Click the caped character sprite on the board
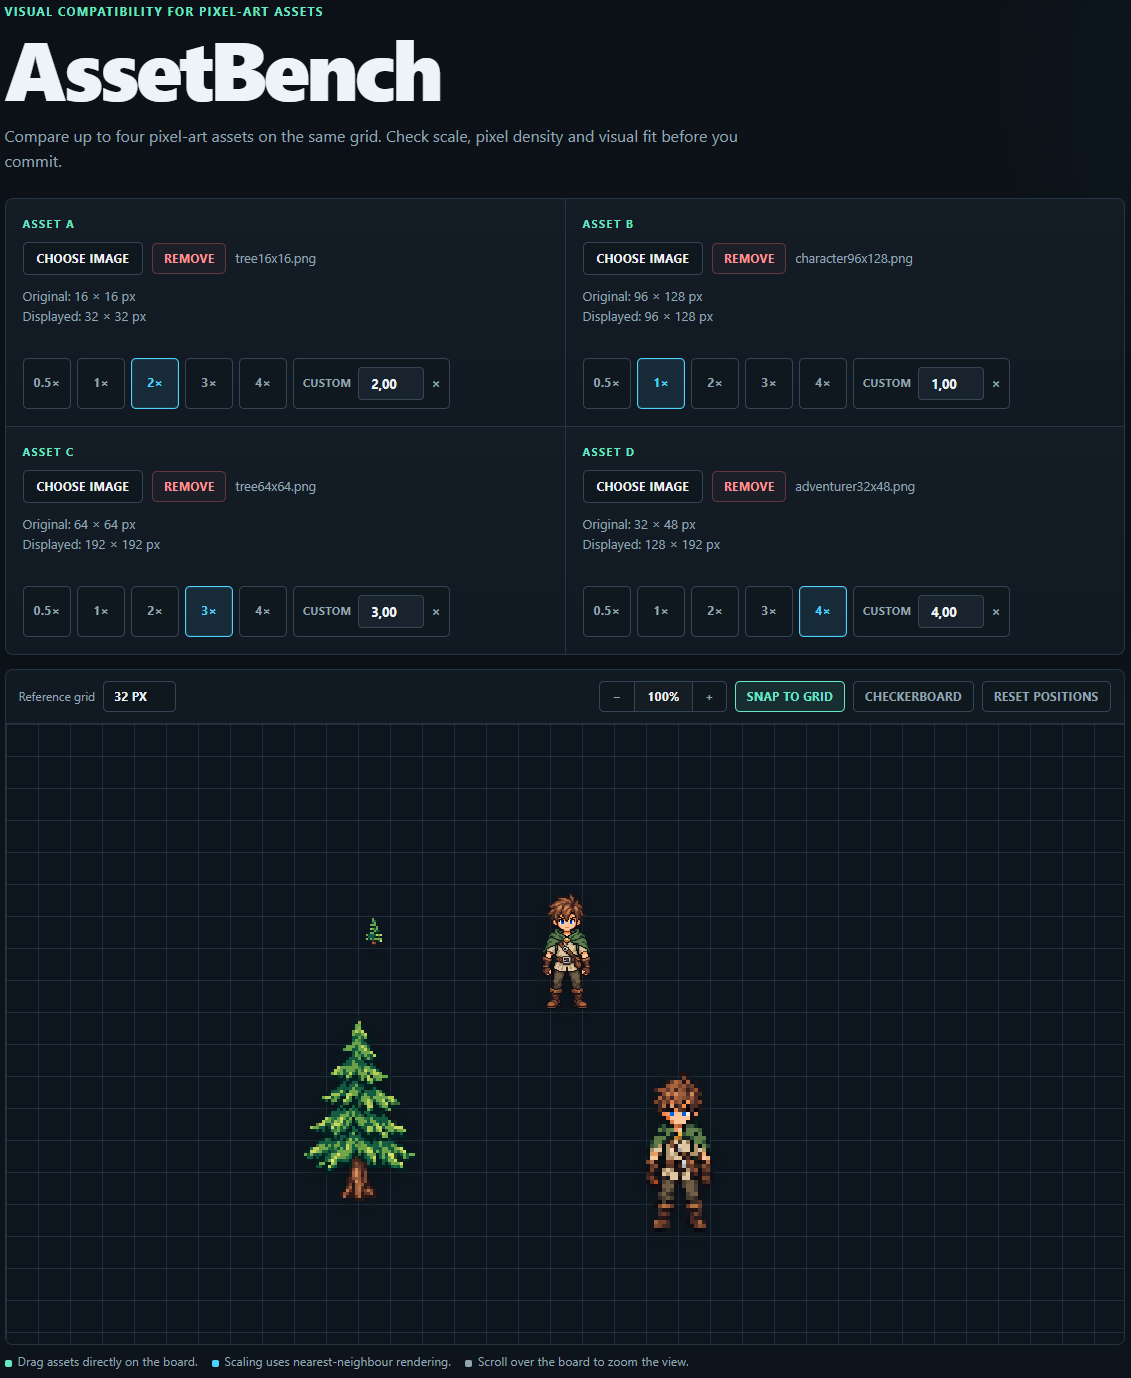This screenshot has height=1378, width=1131. (566, 951)
